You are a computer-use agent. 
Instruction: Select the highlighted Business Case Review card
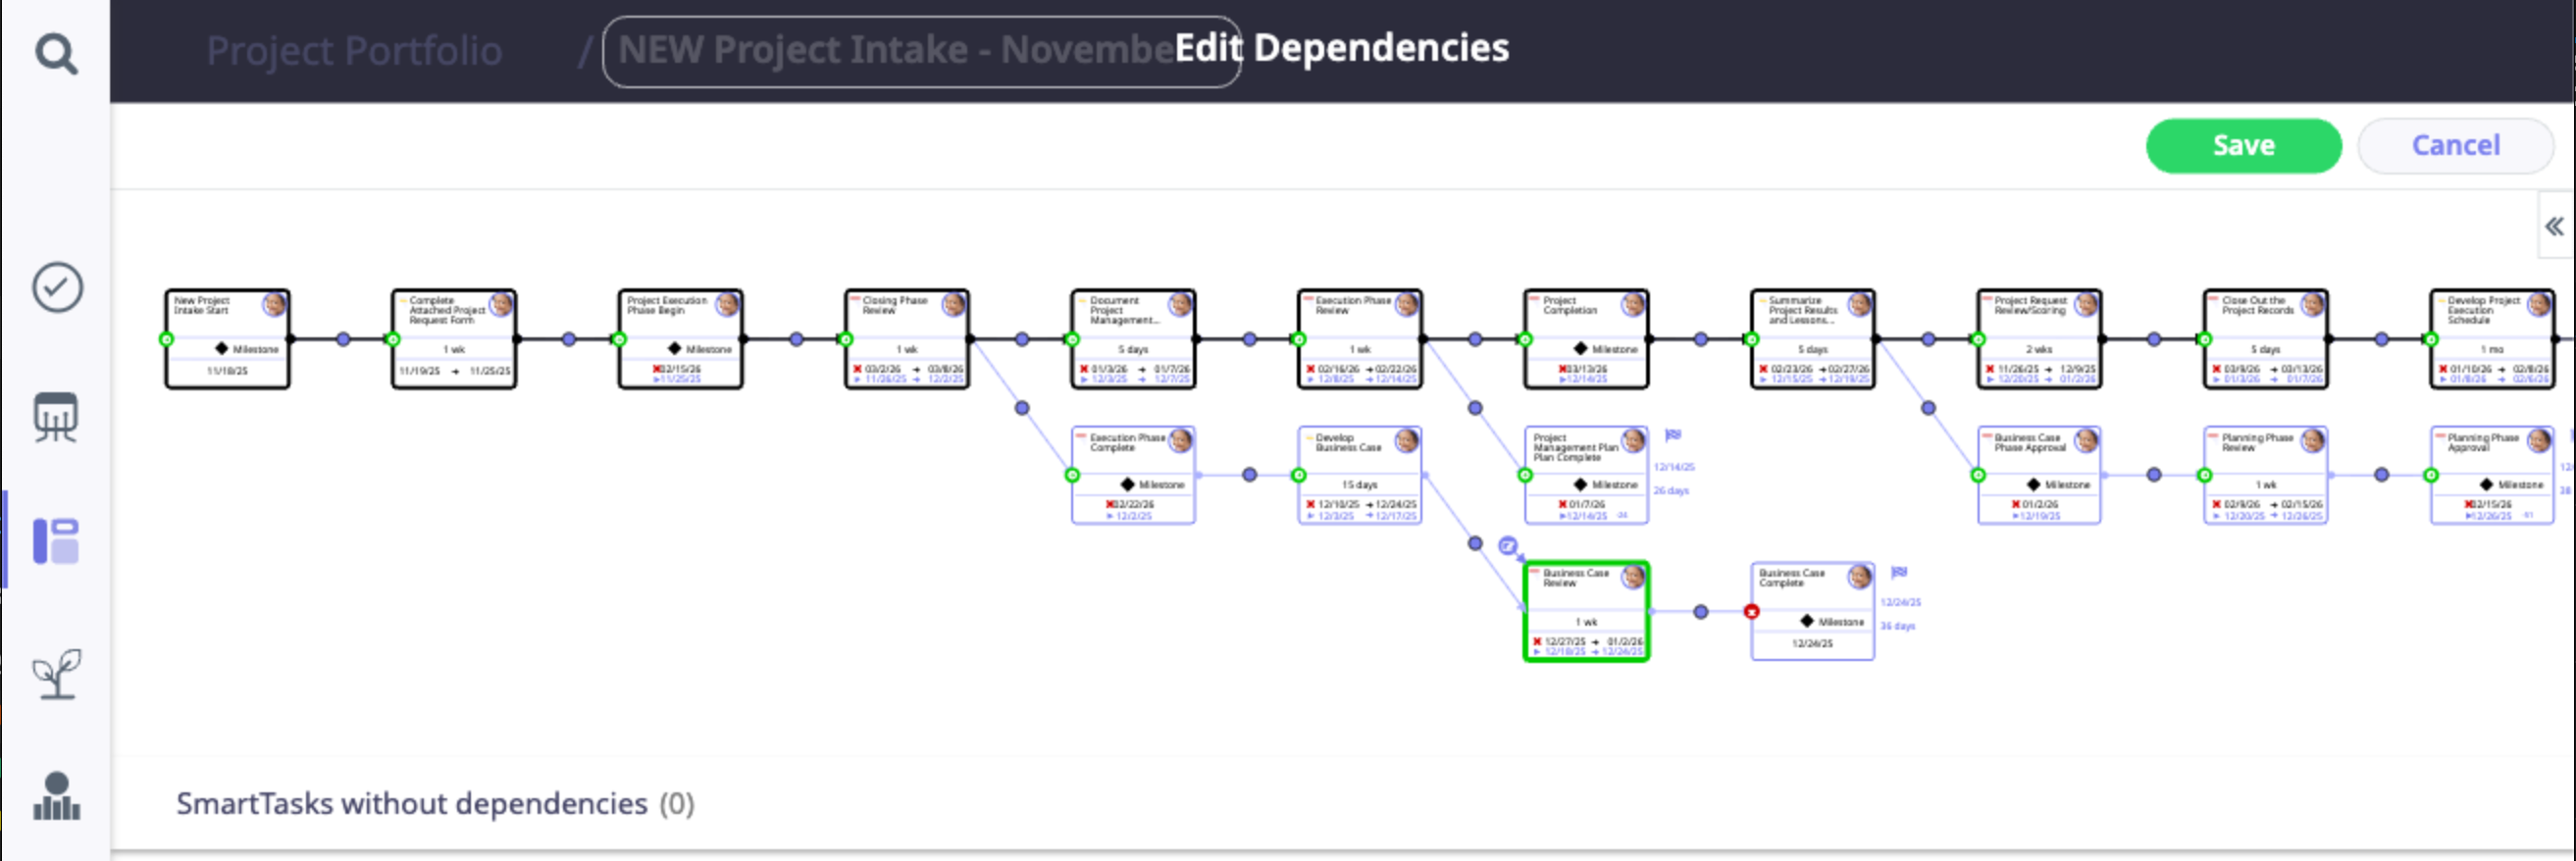1585,611
